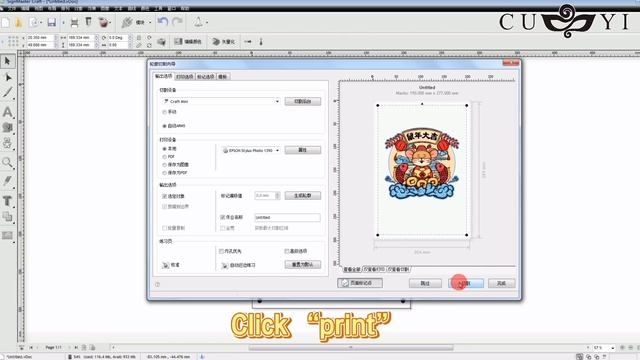Select the shape tool in left toolbar
The image size is (640, 360).
click(7, 127)
